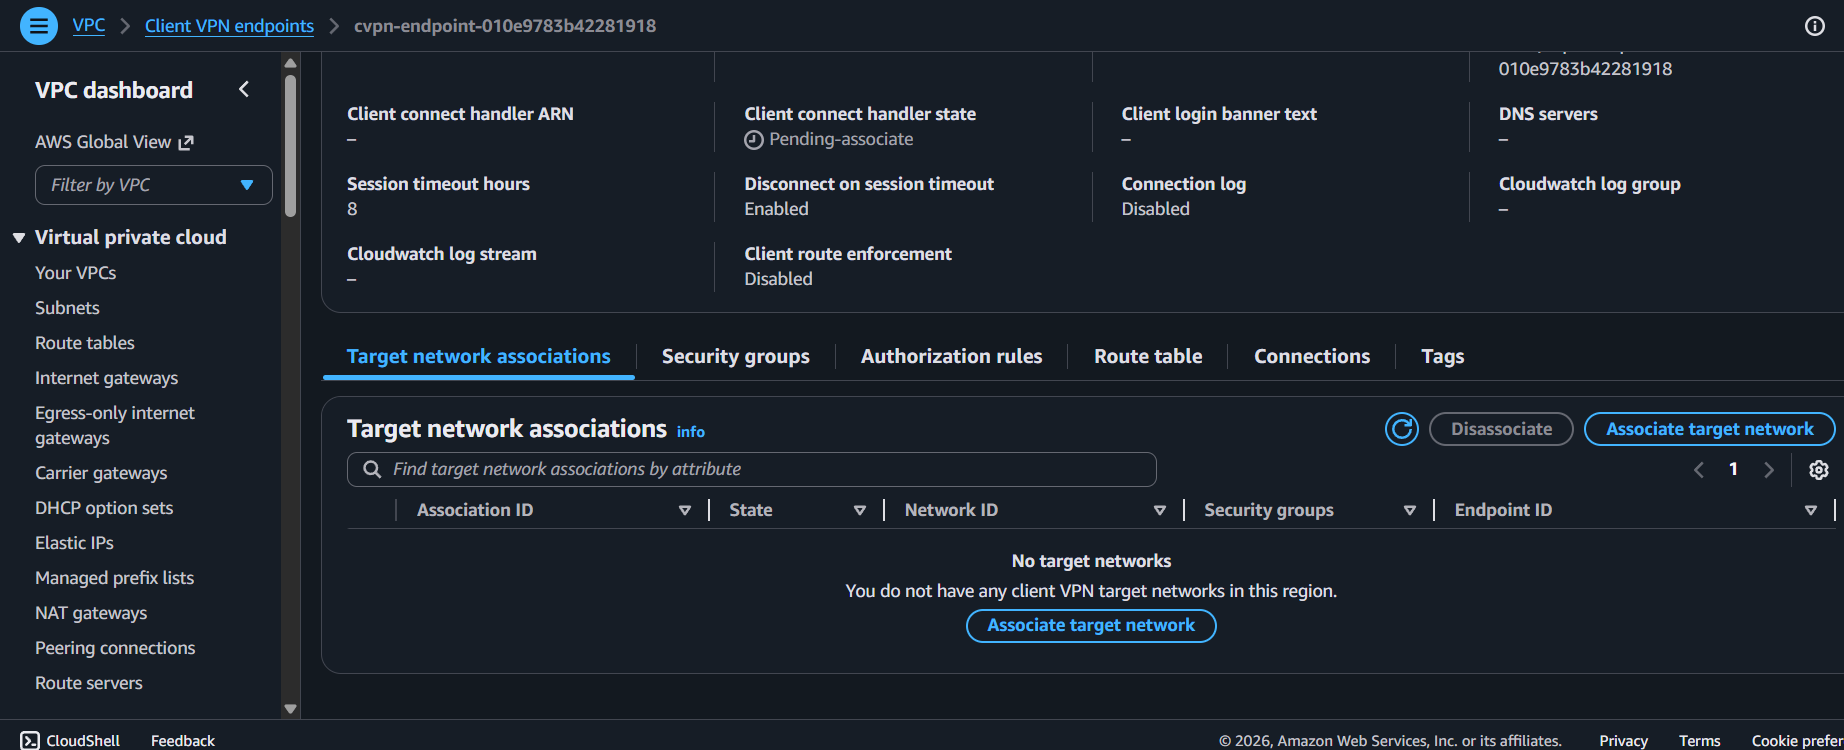The height and width of the screenshot is (750, 1844).
Task: Open Internet gateways in sidebar
Action: 106,378
